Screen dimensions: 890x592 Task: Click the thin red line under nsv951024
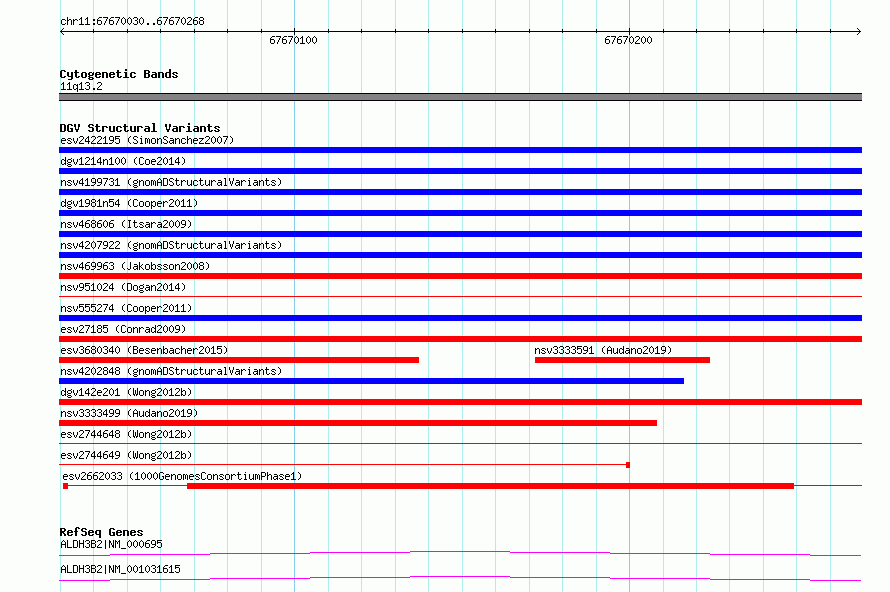[460, 296]
